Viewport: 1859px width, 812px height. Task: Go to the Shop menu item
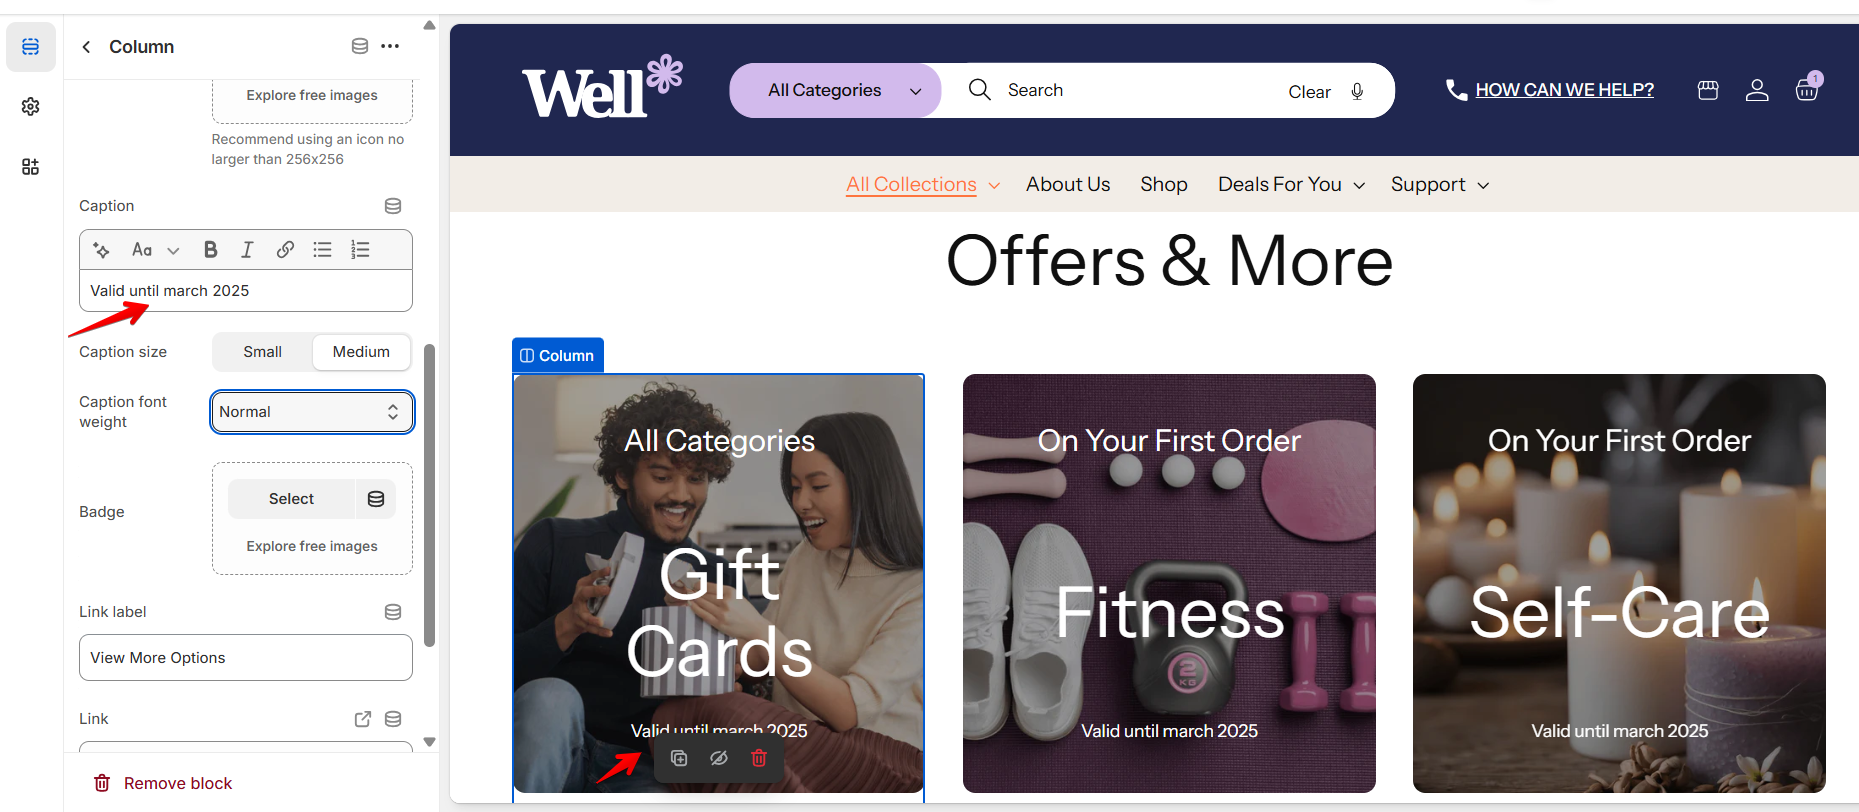tap(1164, 185)
